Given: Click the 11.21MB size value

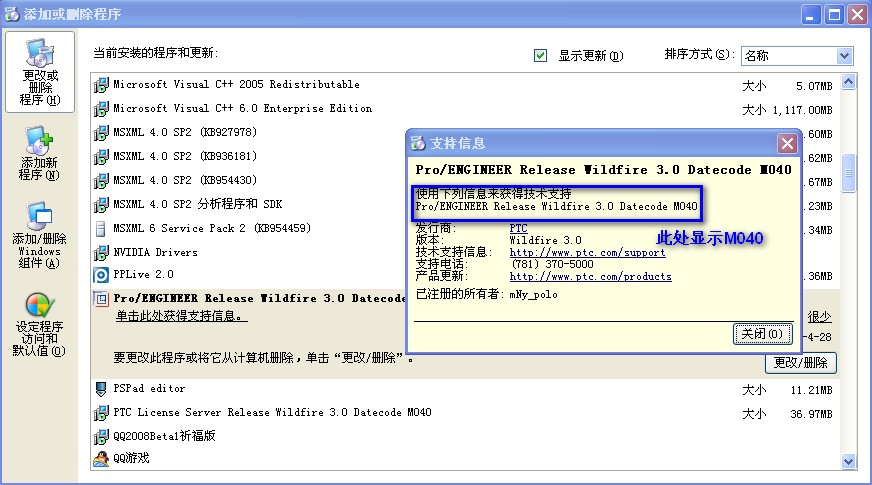Looking at the screenshot, I should pyautogui.click(x=811, y=390).
